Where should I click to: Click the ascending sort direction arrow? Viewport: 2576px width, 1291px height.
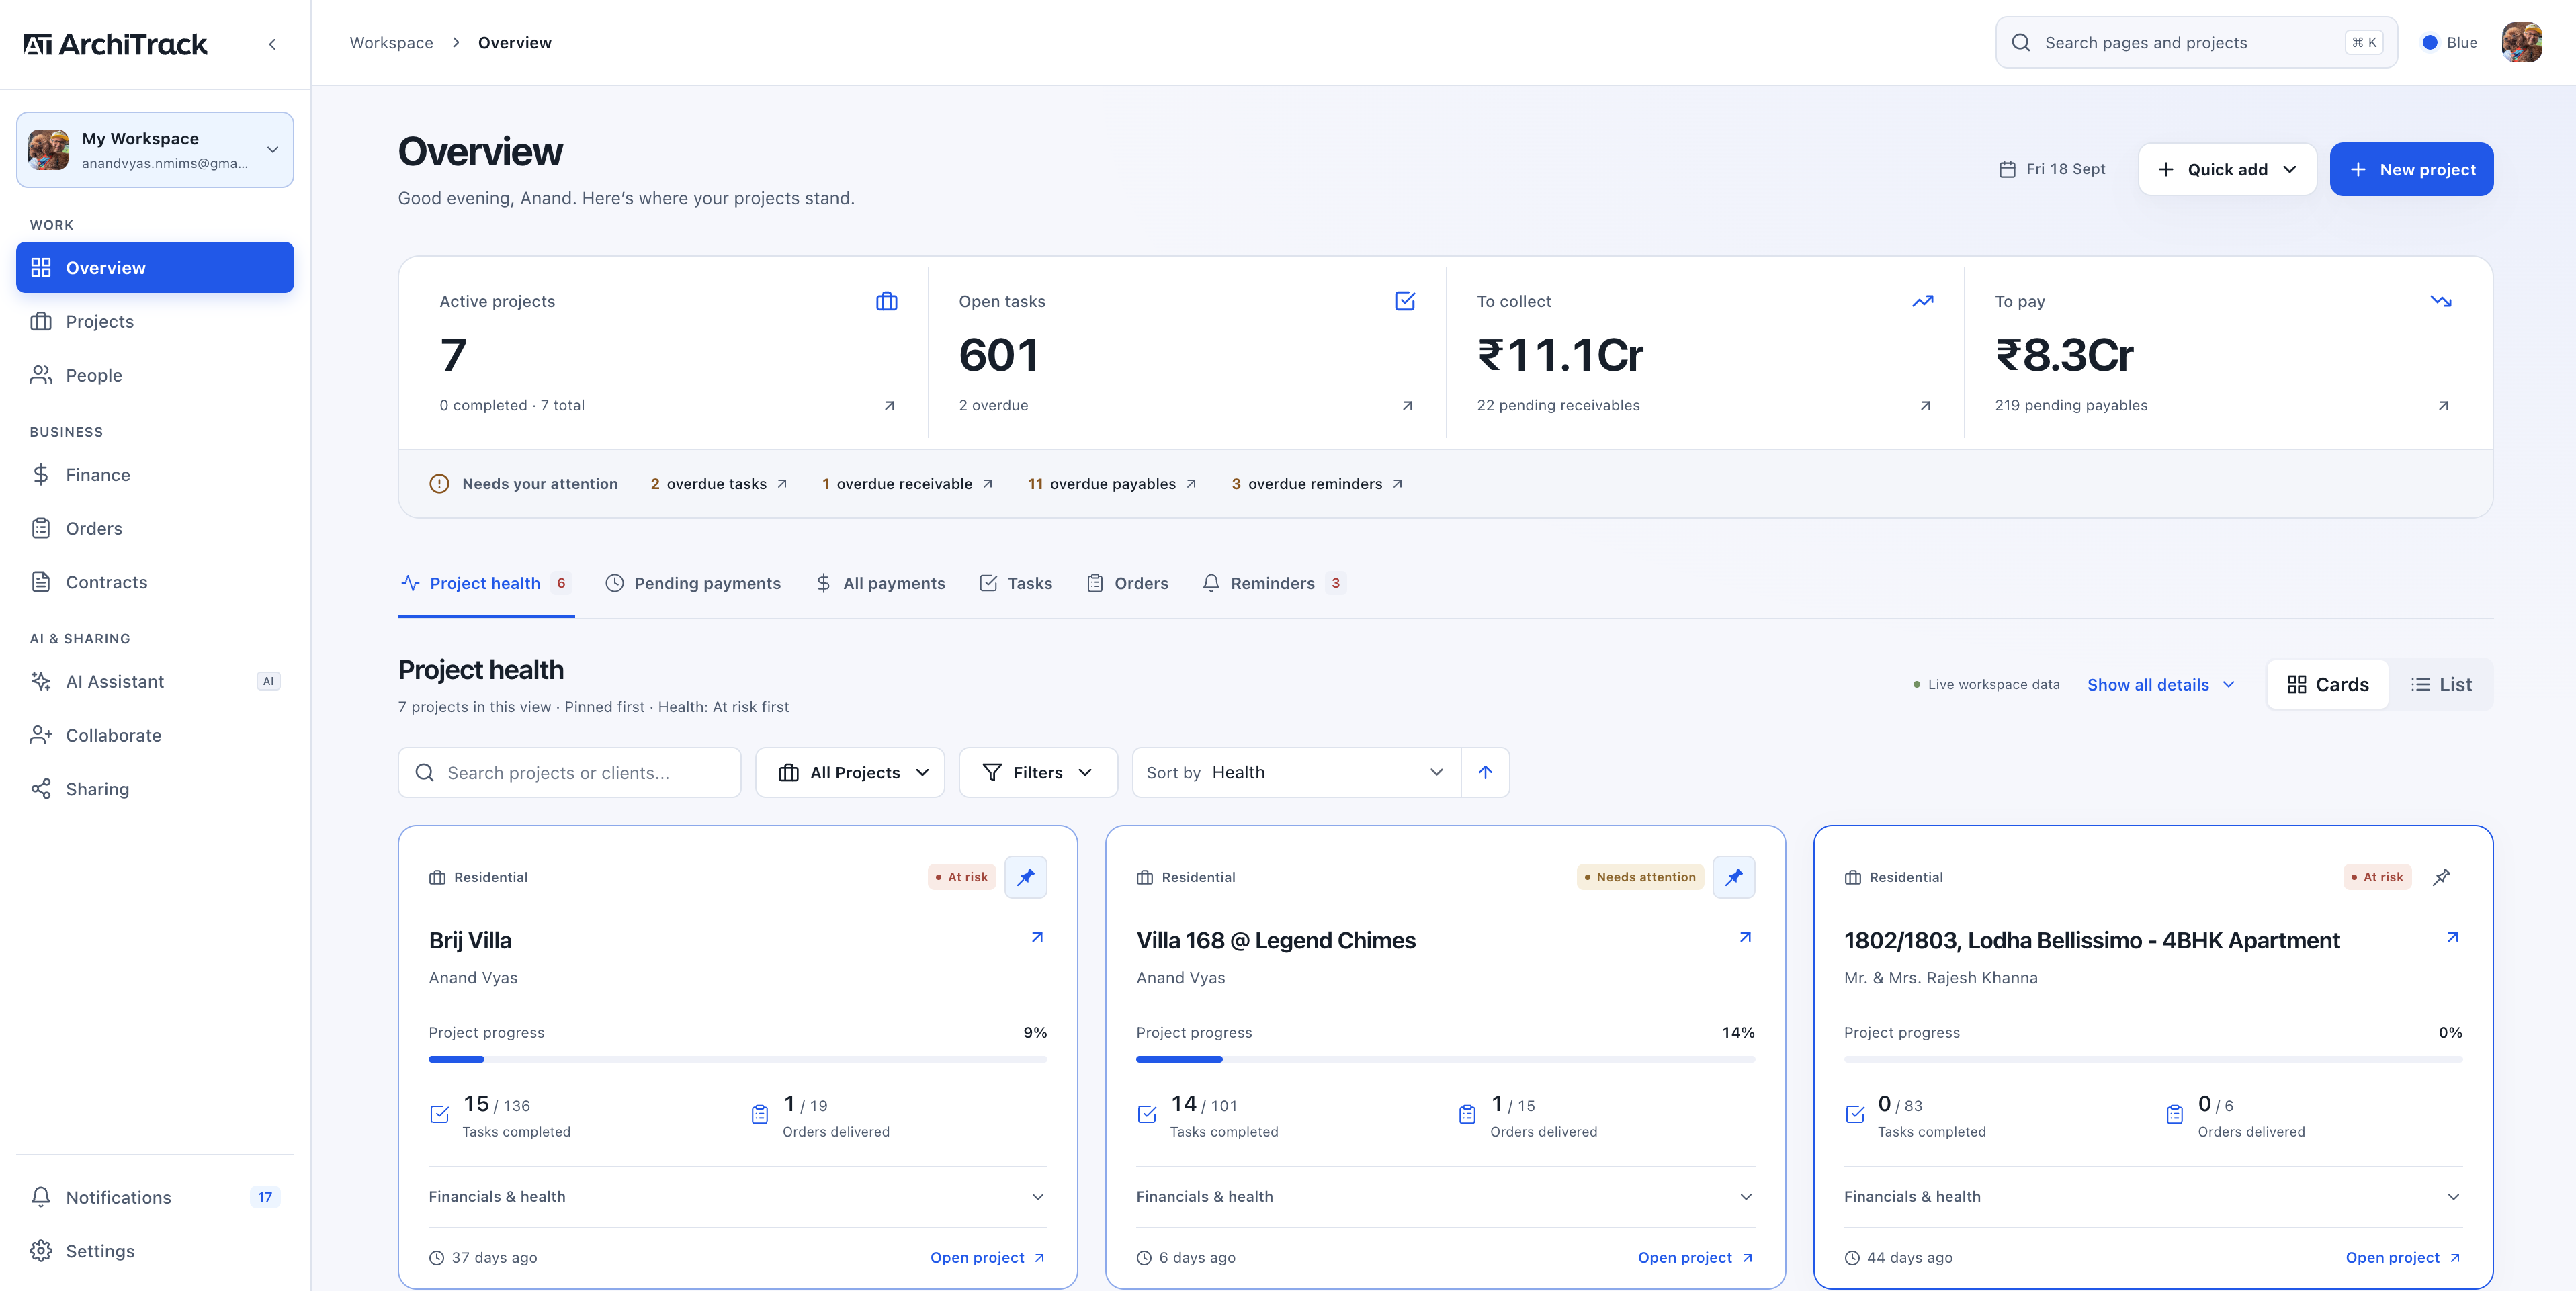click(x=1485, y=772)
